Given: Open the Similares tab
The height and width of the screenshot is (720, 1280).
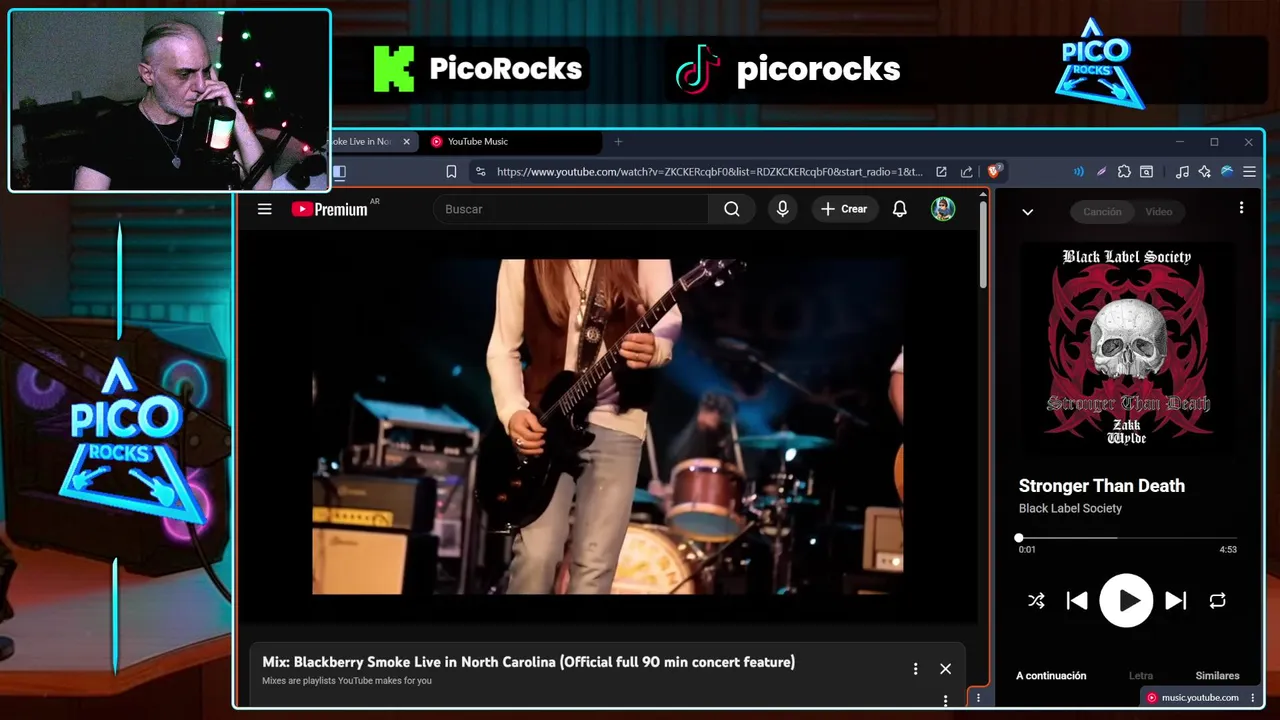Looking at the screenshot, I should (1217, 676).
